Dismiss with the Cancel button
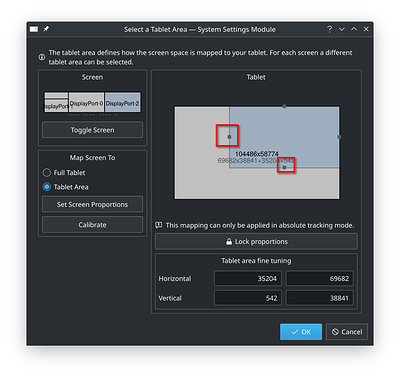The height and width of the screenshot is (376, 400). [x=347, y=332]
